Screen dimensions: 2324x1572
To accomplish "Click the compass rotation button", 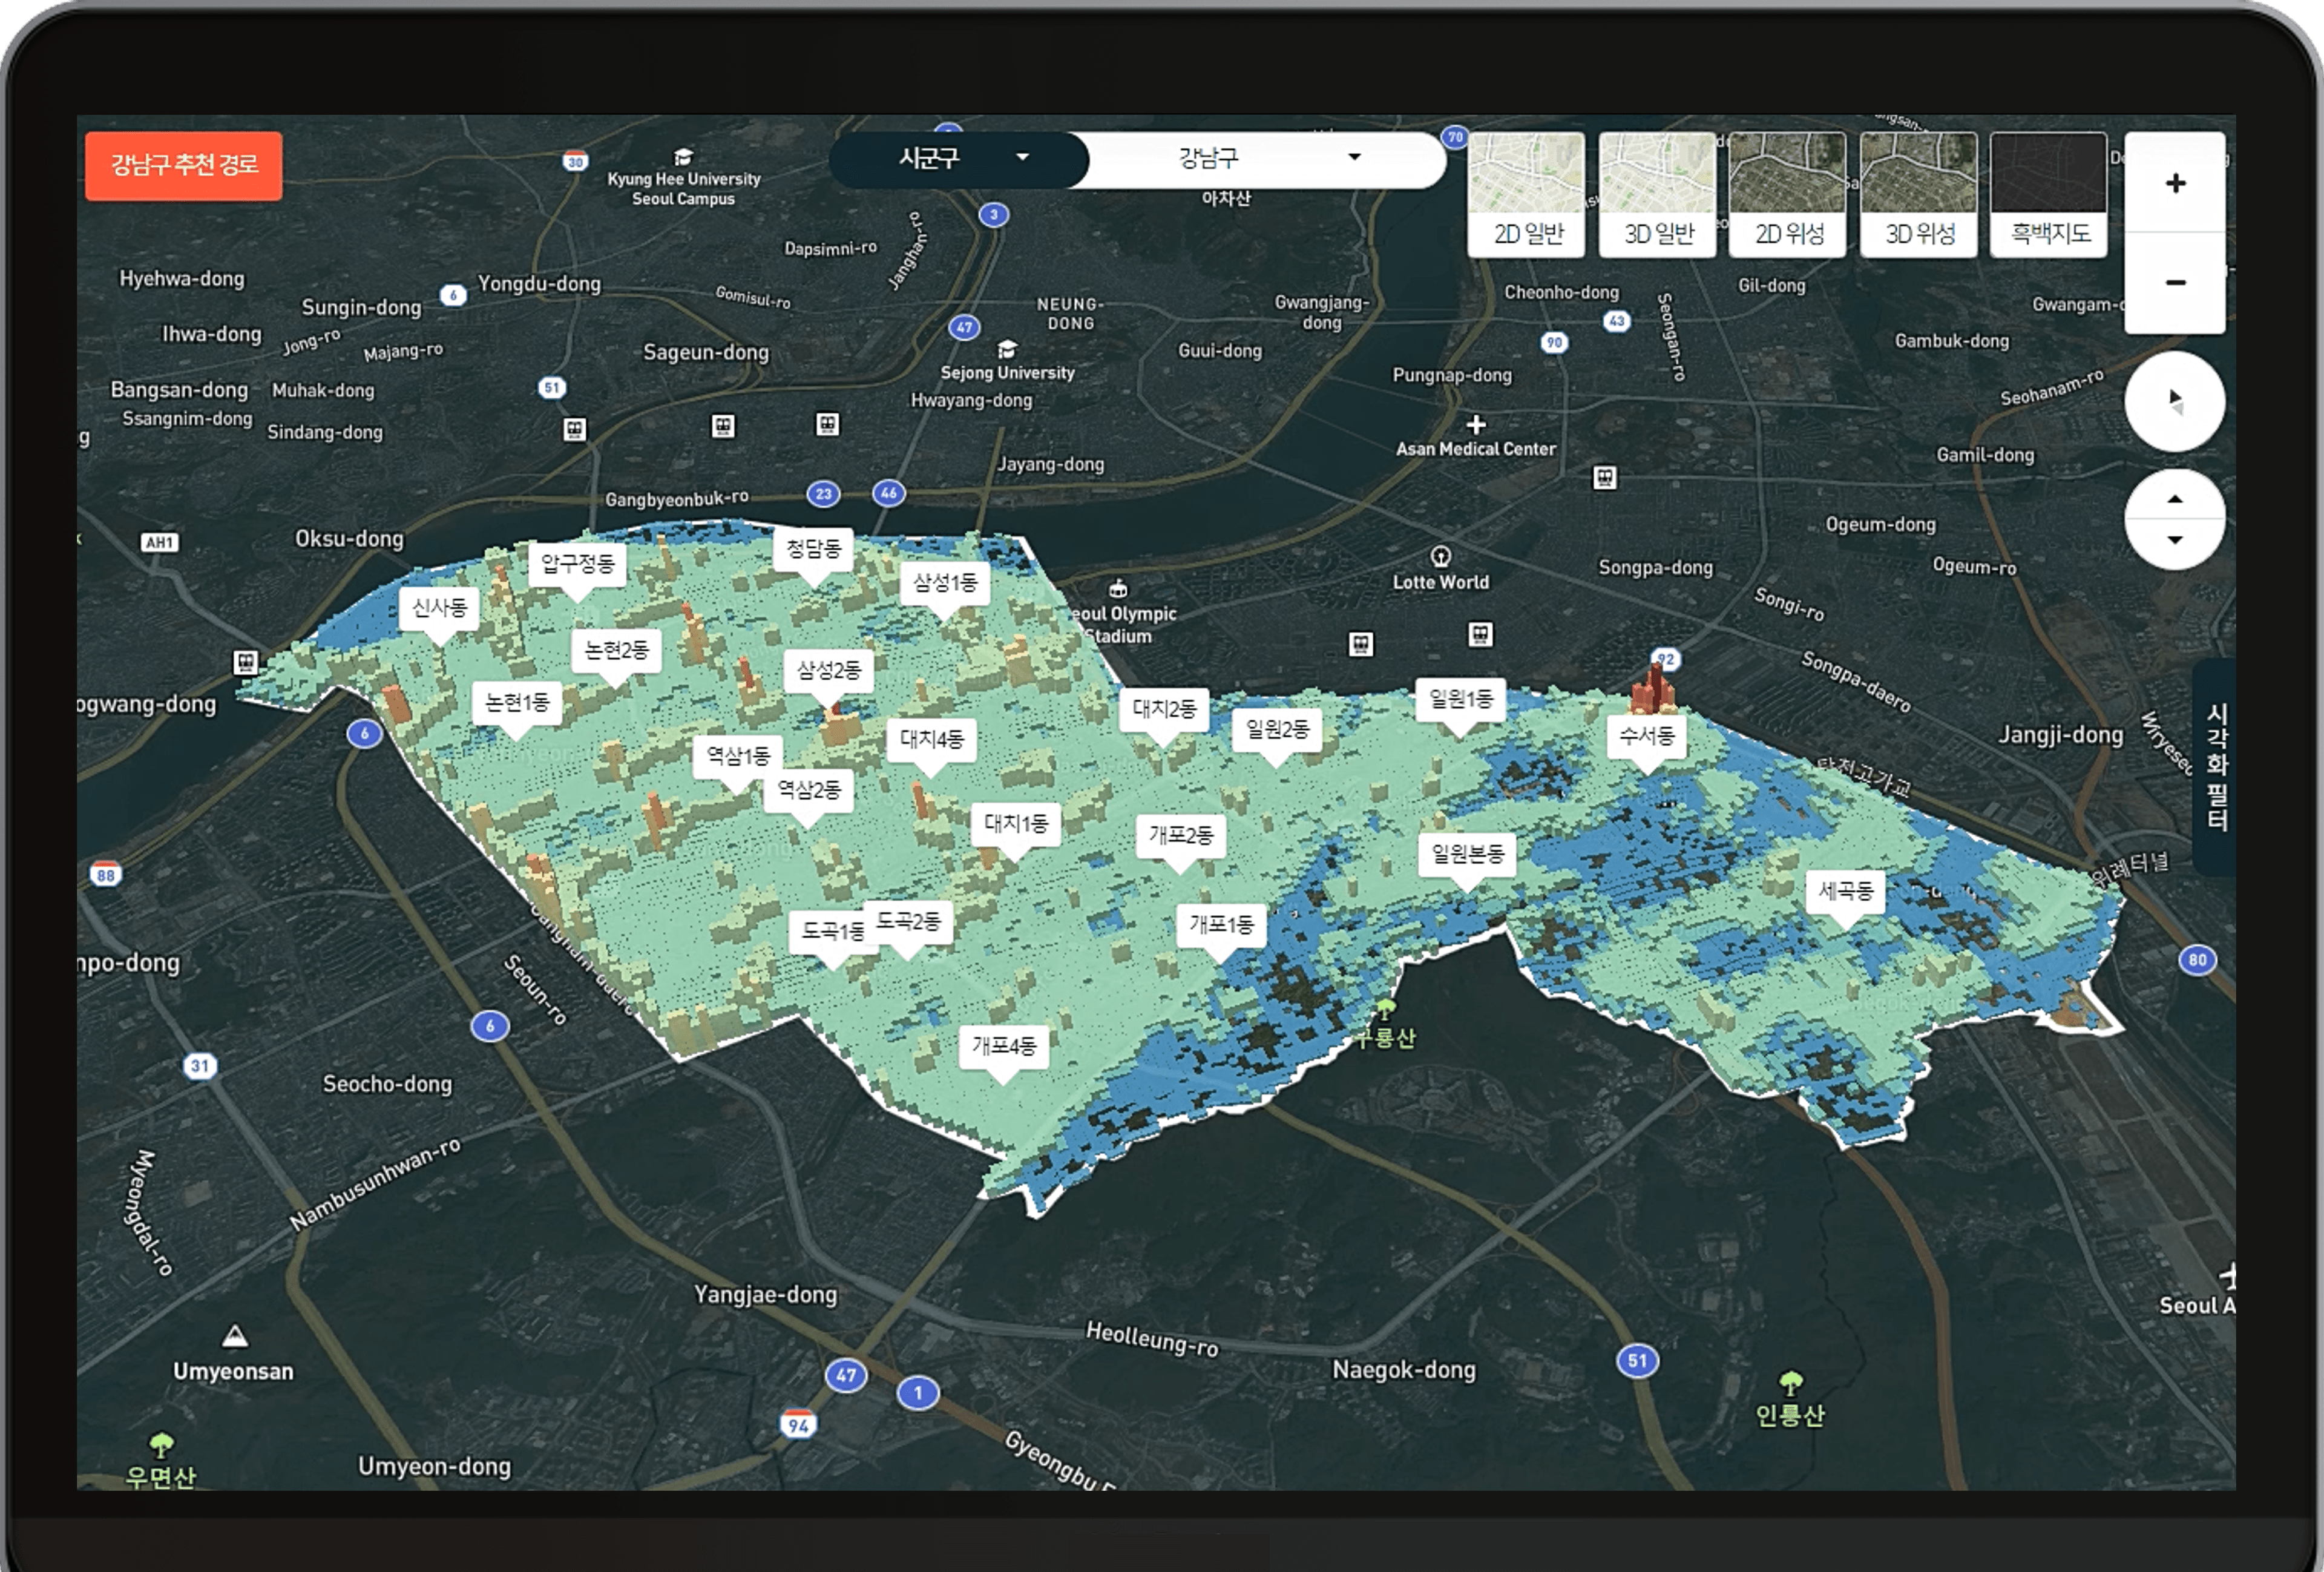I will coord(2175,401).
